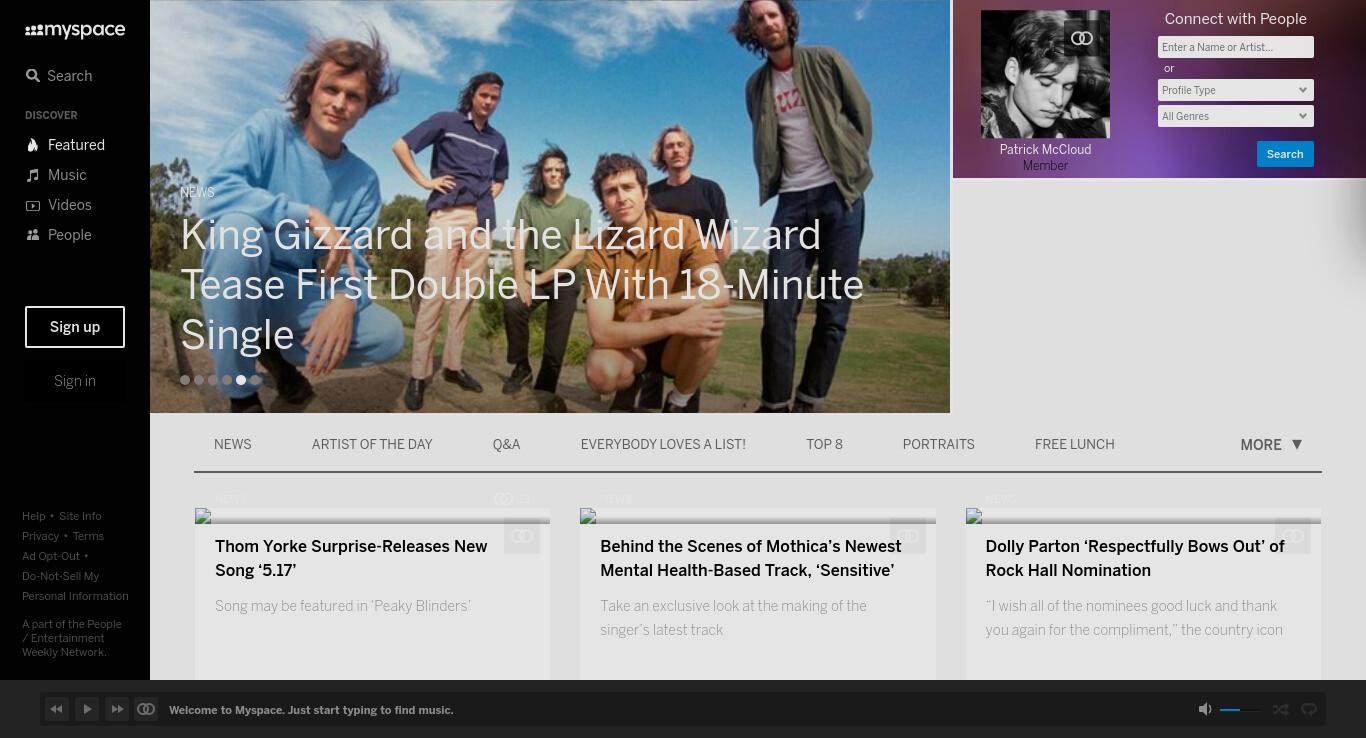Screen dimensions: 1366x738
Task: Click the connect icon on Patrick McCloud's photo
Action: click(1082, 39)
